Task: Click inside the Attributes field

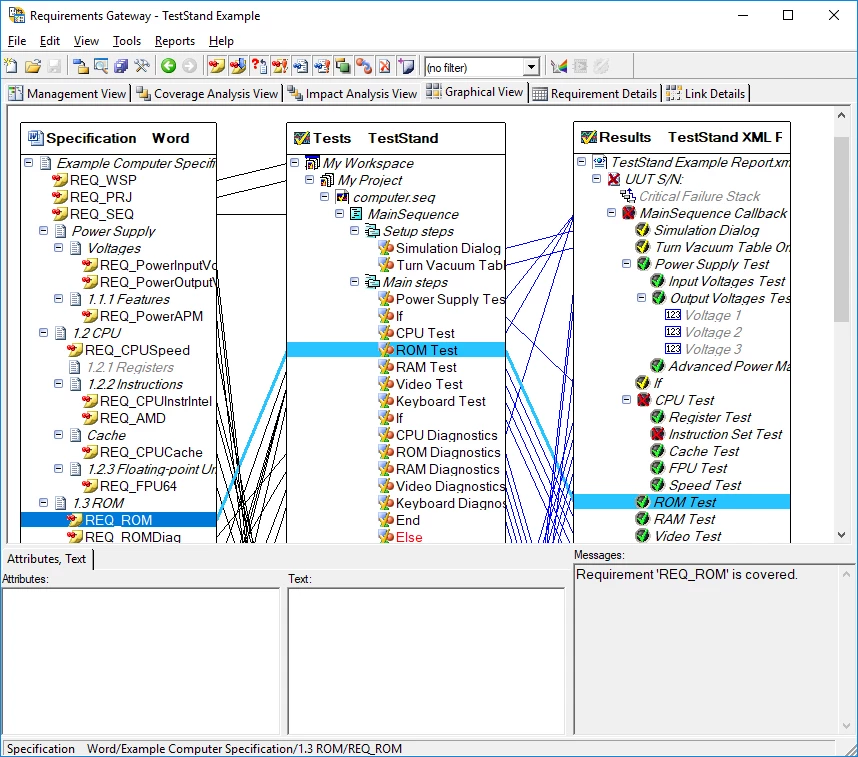Action: coord(141,661)
